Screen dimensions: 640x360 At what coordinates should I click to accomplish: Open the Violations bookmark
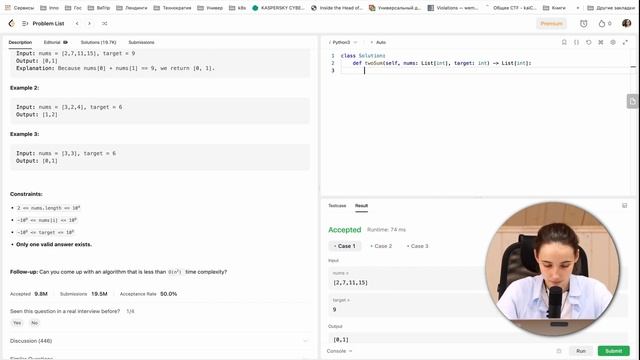pos(453,8)
